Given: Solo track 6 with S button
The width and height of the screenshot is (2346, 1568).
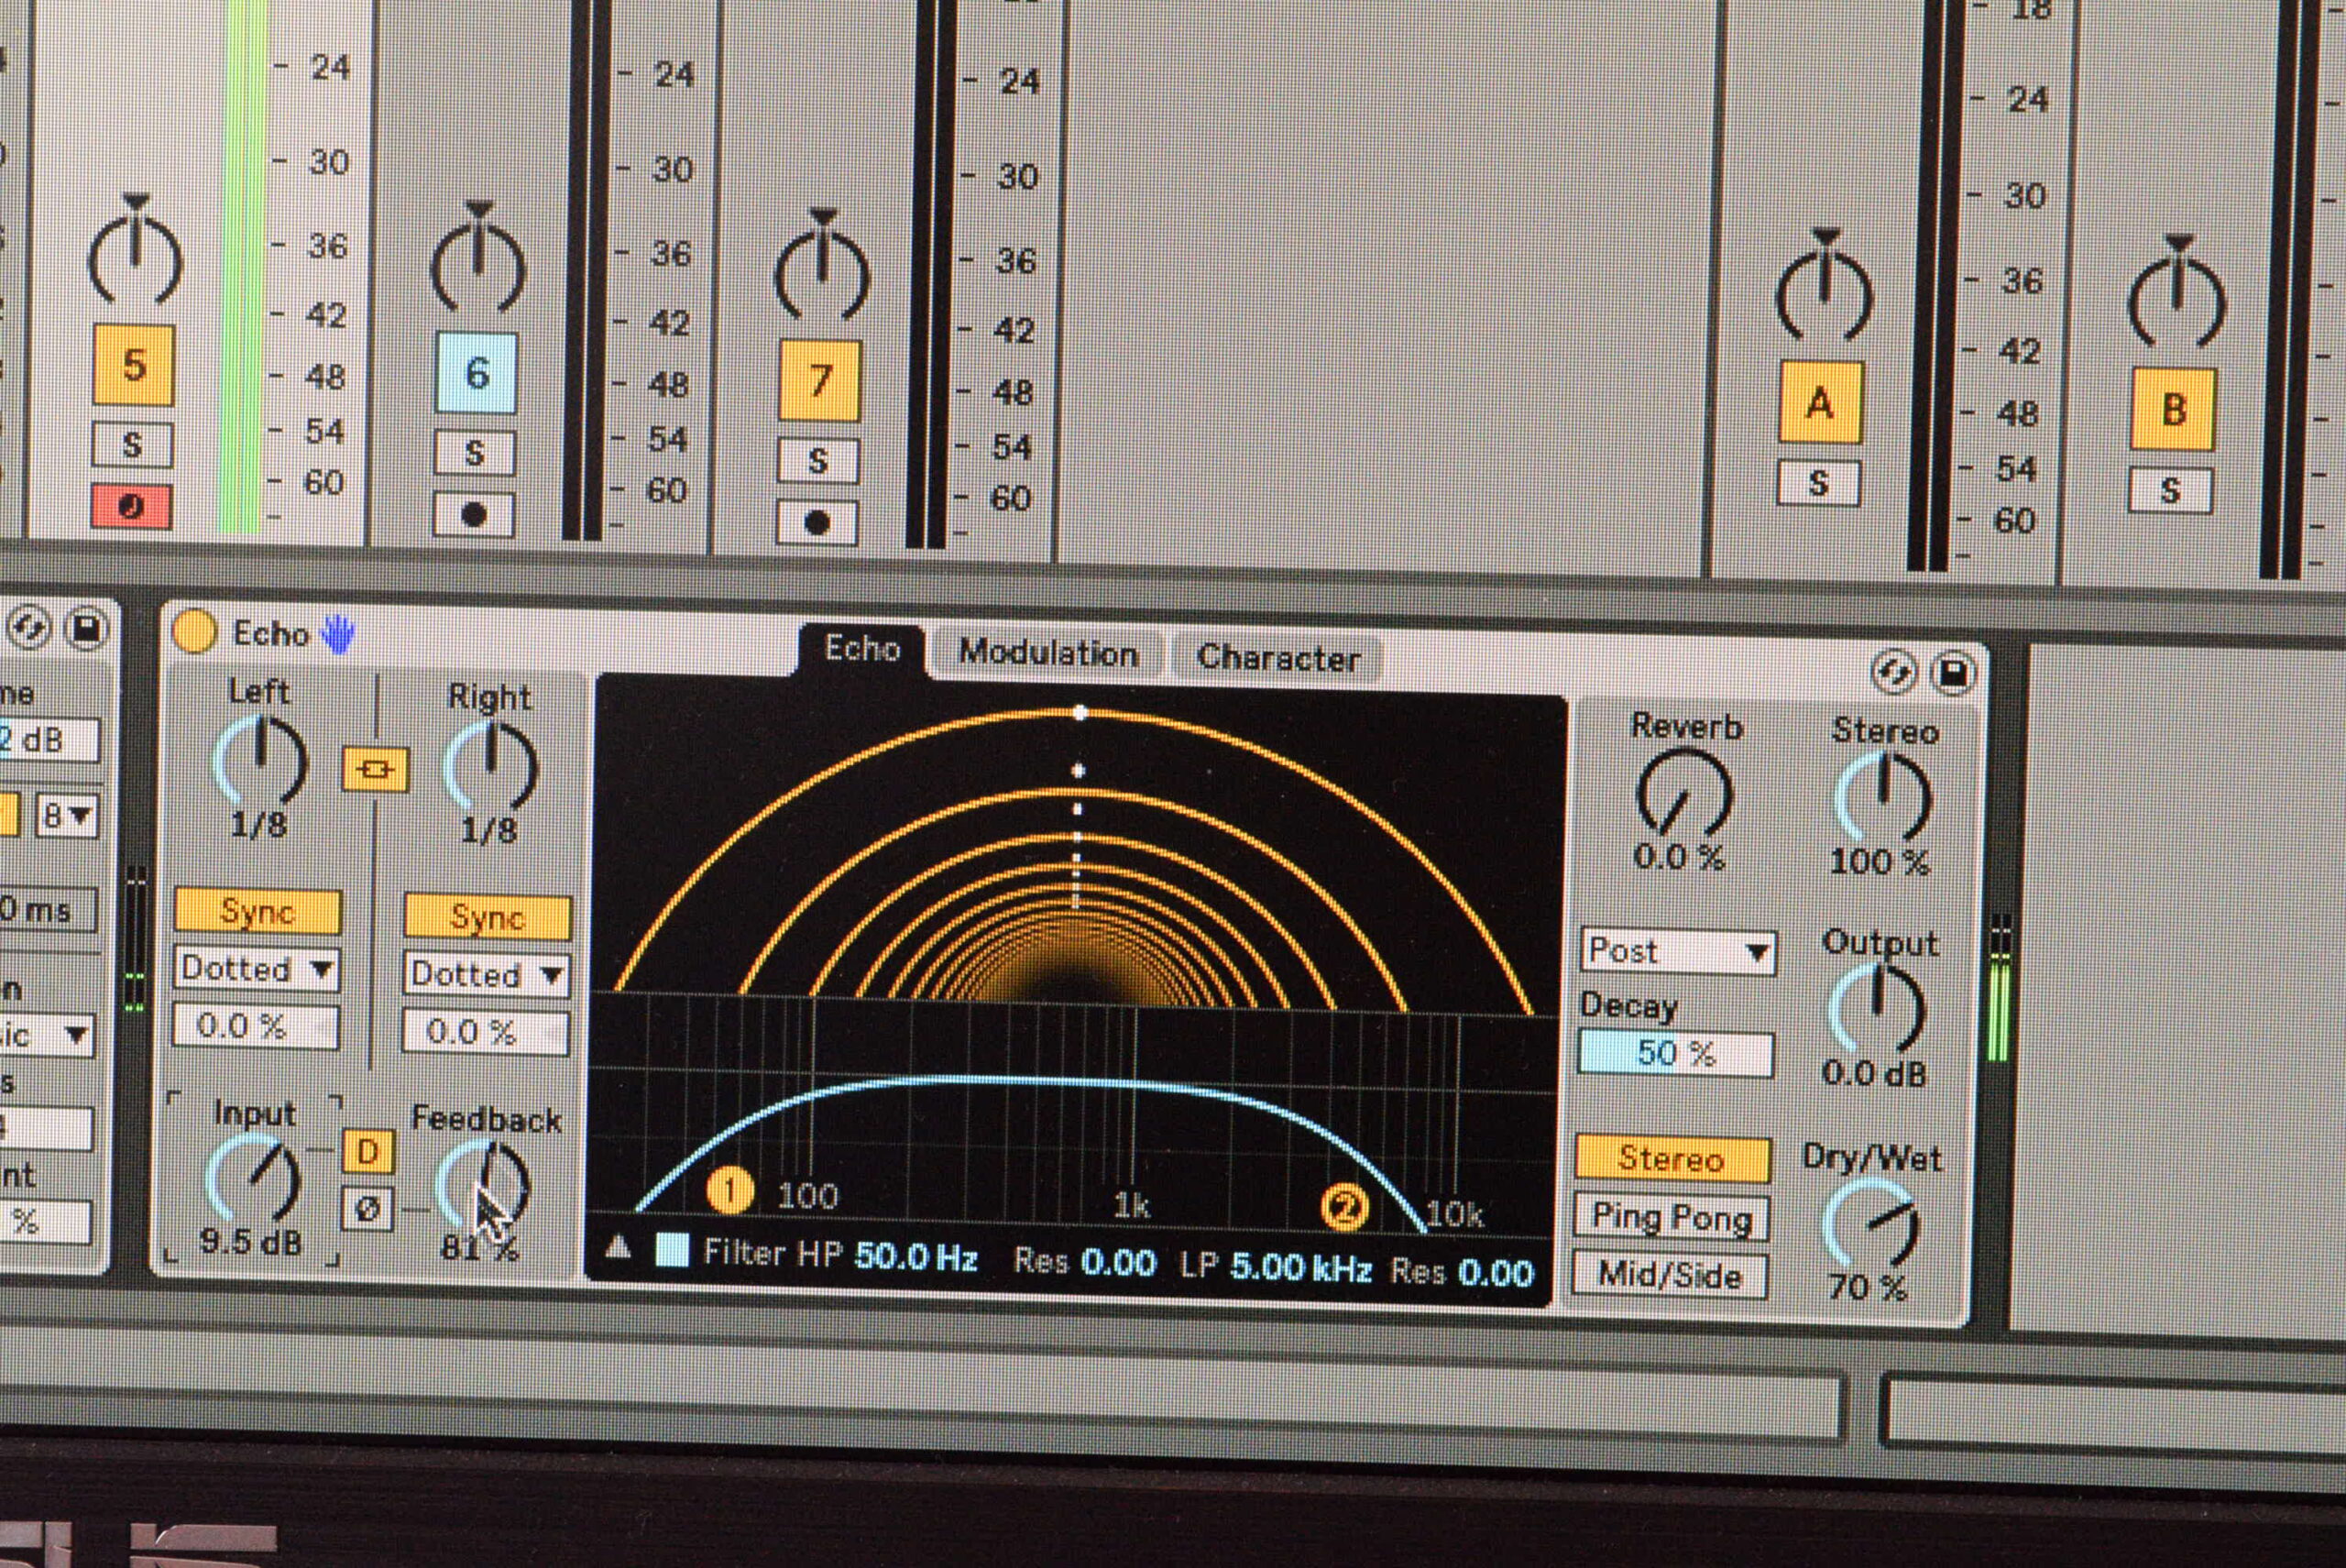Looking at the screenshot, I should 475,453.
